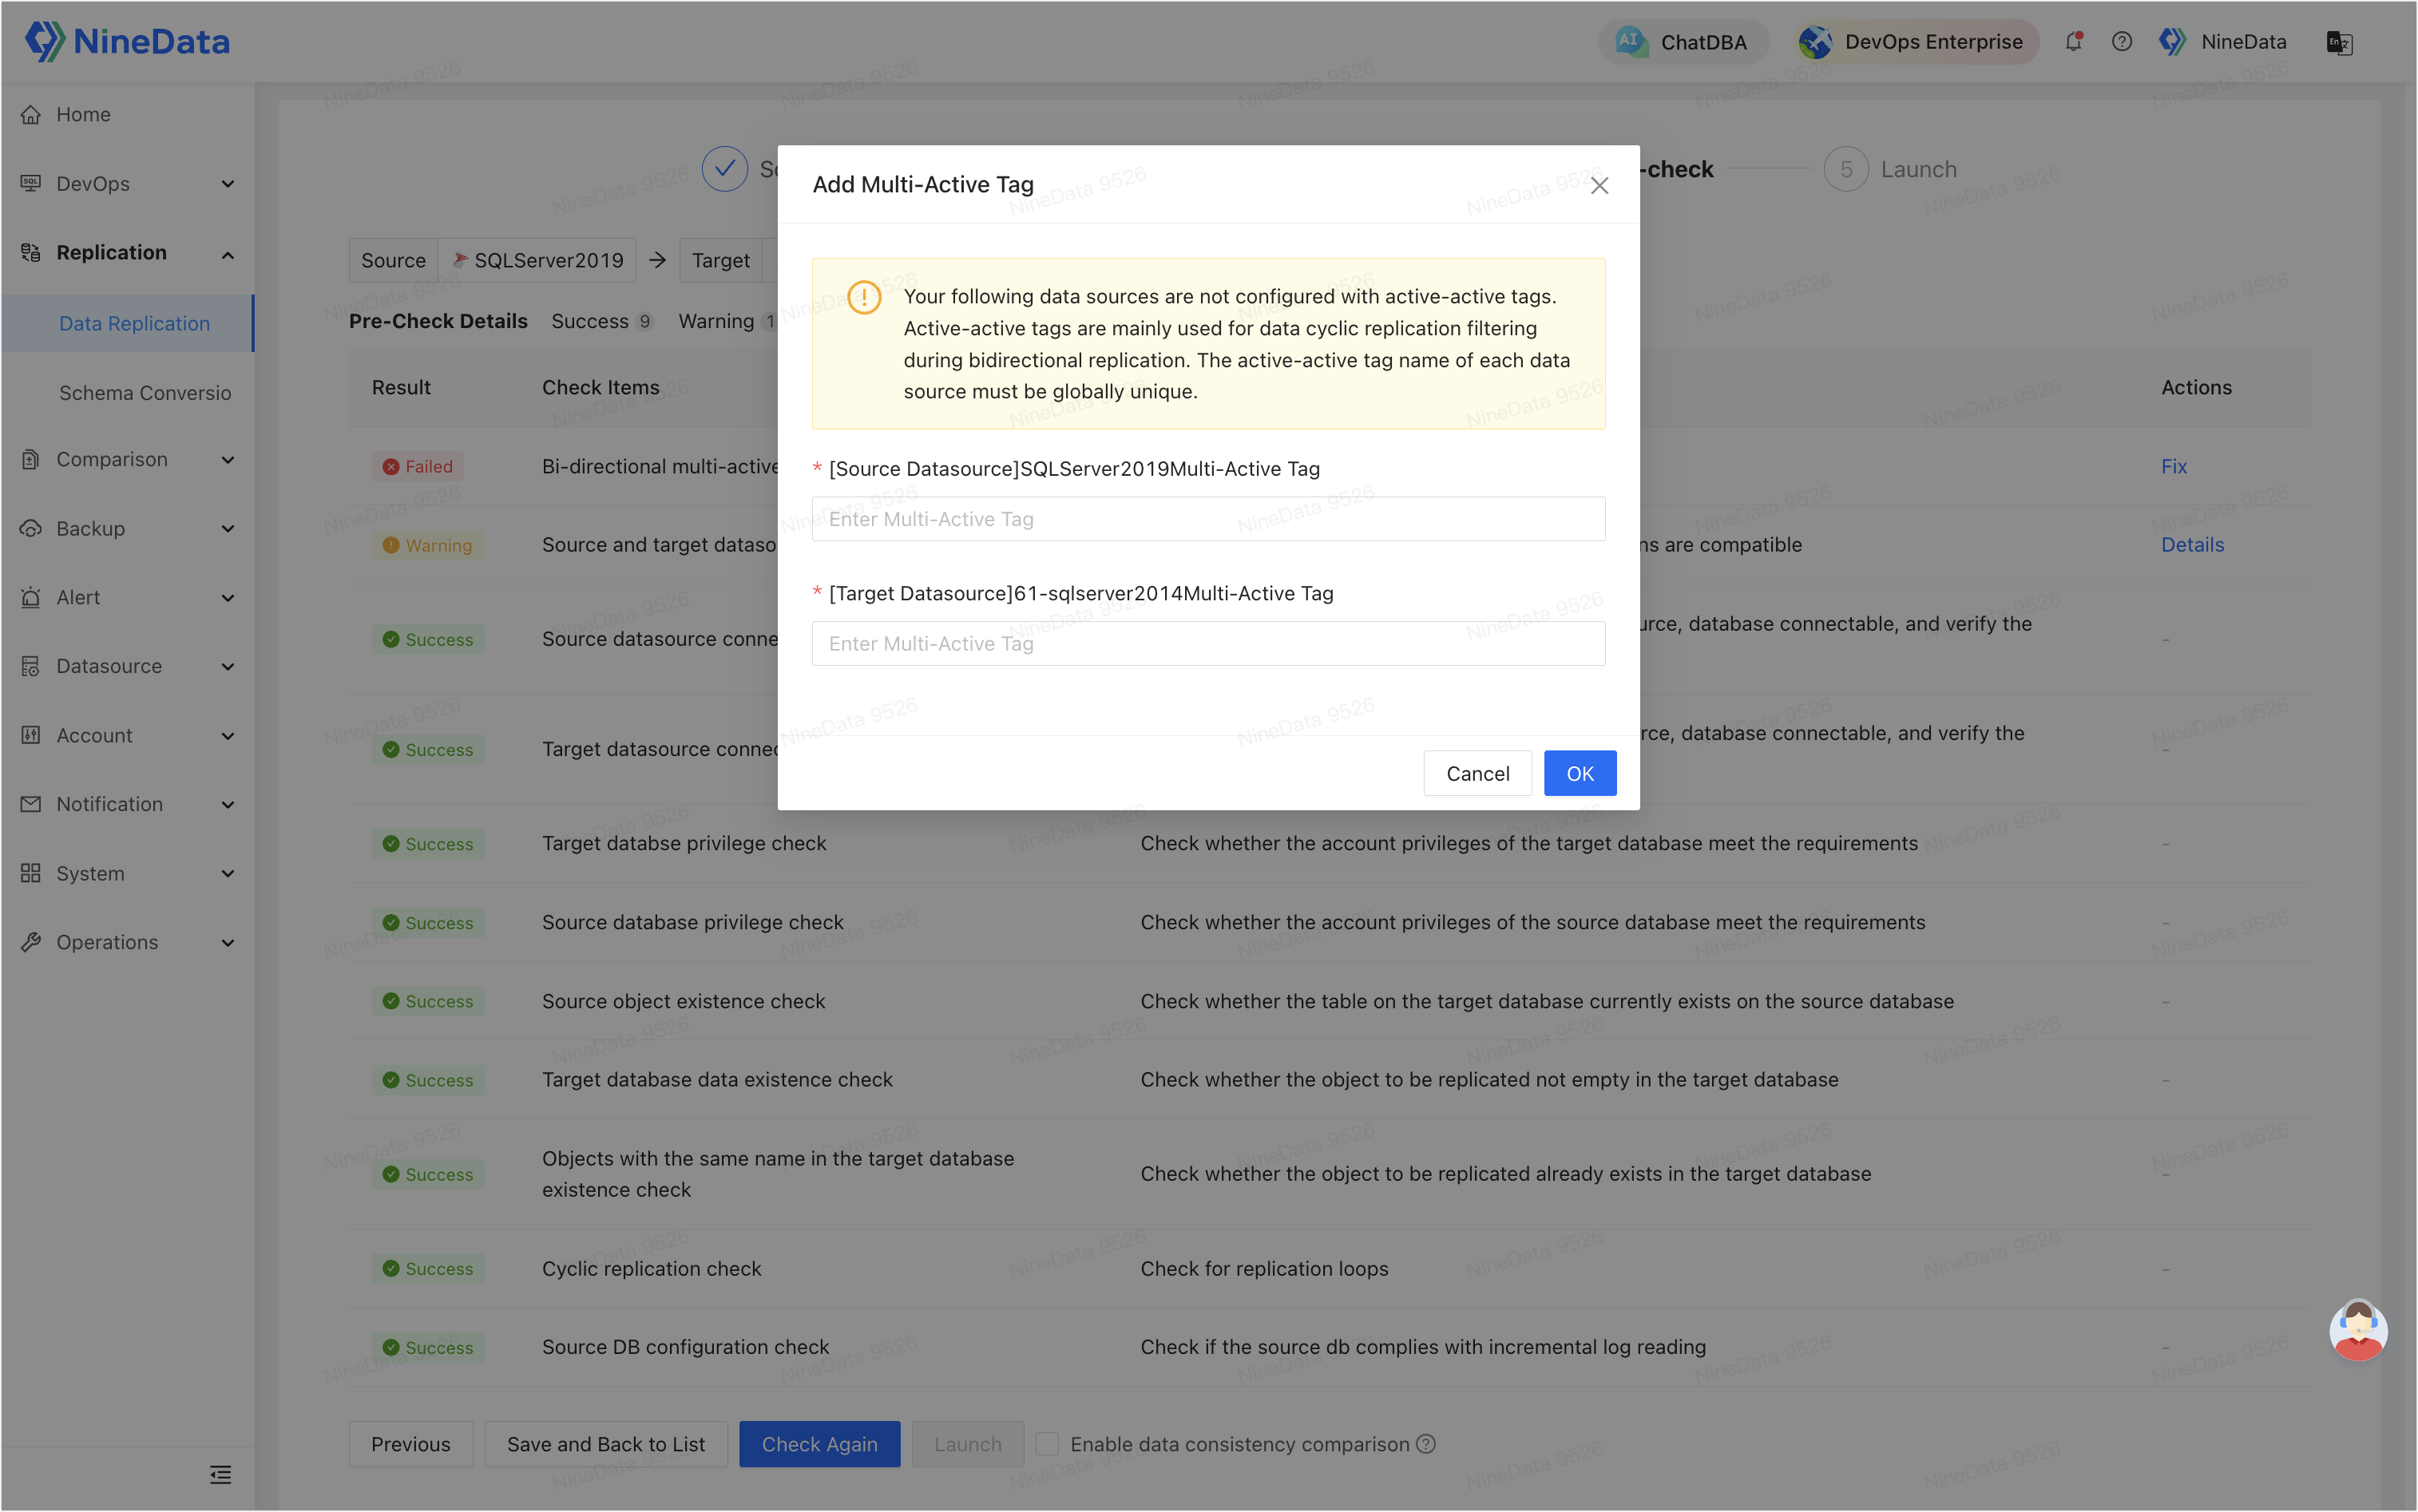Screen dimensions: 2418x1512
Task: Click the Backup cloud icon
Action: 31,528
